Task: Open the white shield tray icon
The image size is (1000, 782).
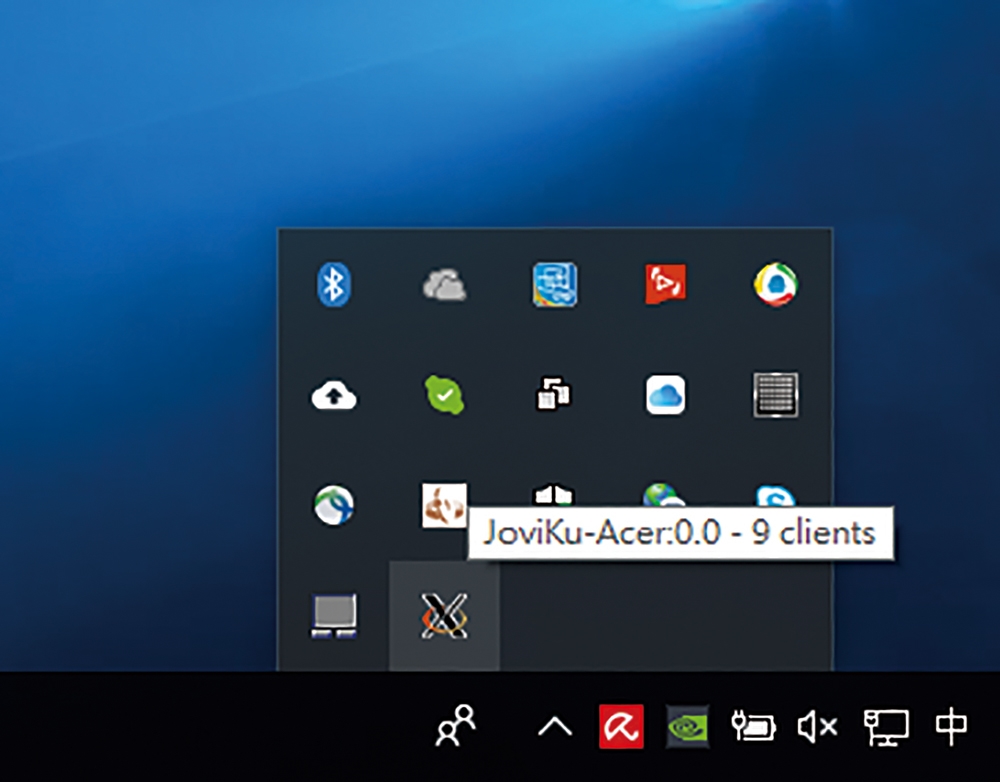Action: (554, 495)
